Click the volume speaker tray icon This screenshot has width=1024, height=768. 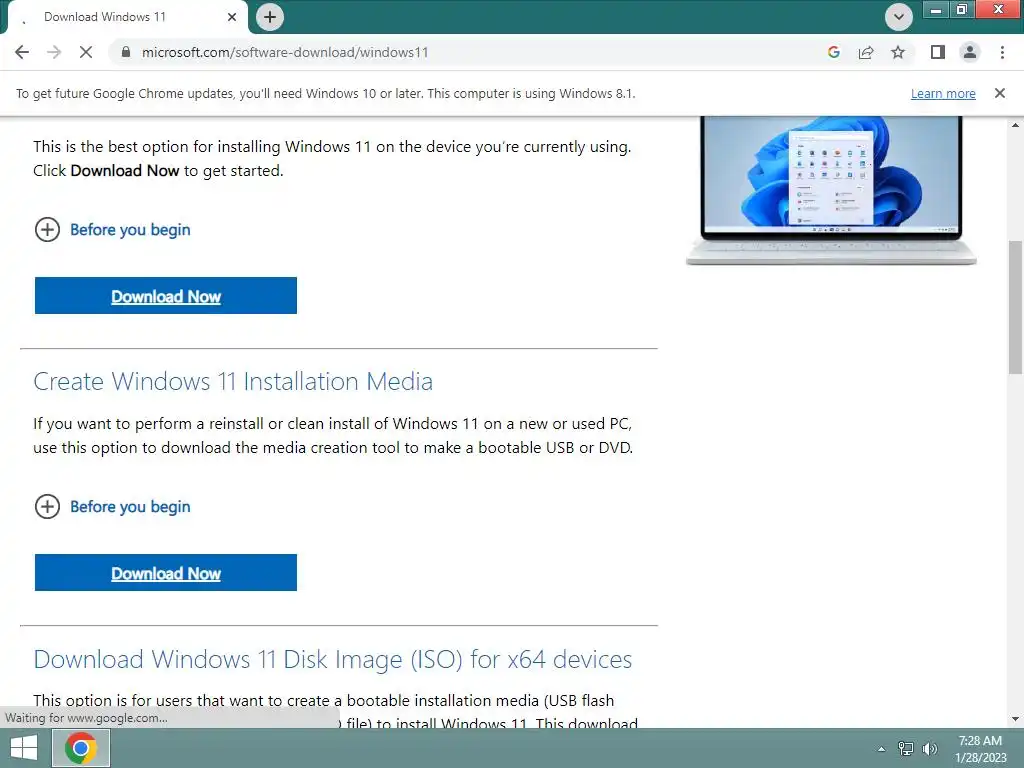click(930, 748)
